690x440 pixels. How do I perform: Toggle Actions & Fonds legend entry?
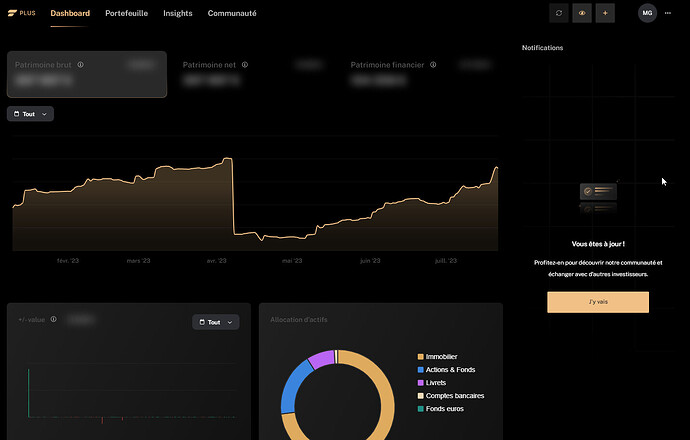click(x=448, y=369)
